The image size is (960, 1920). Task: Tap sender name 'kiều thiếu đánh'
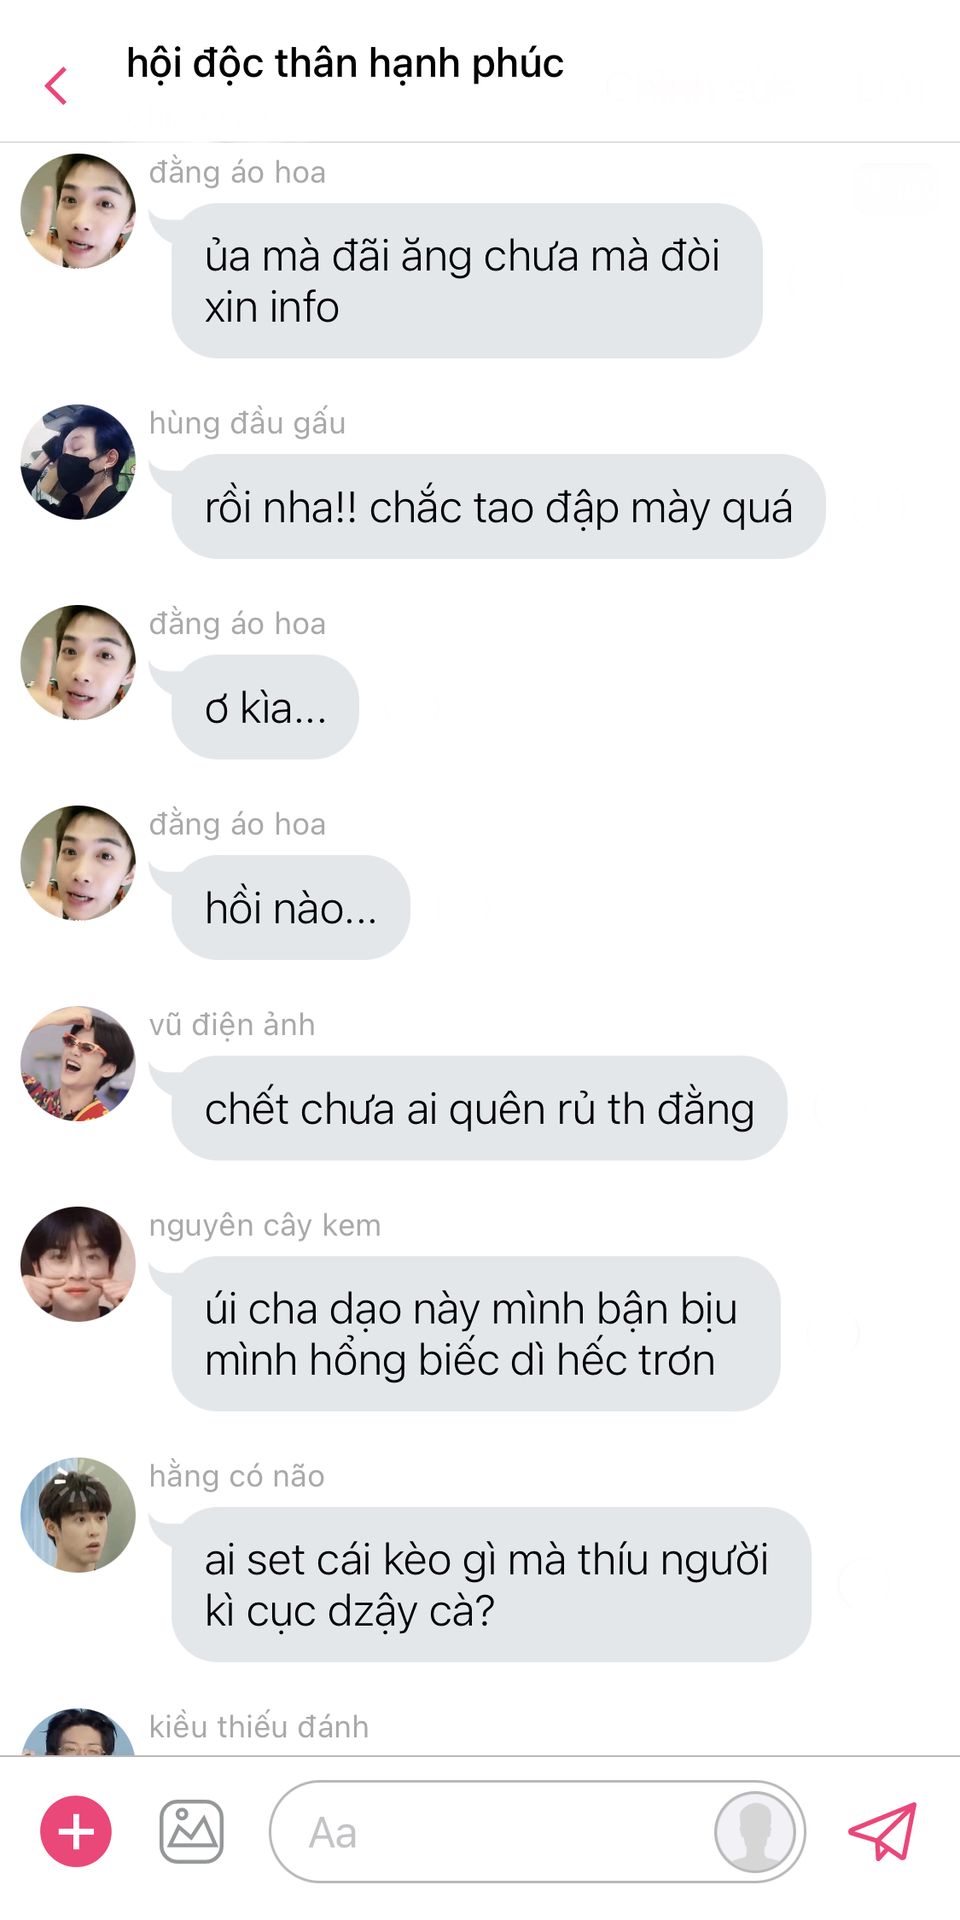(x=259, y=1727)
